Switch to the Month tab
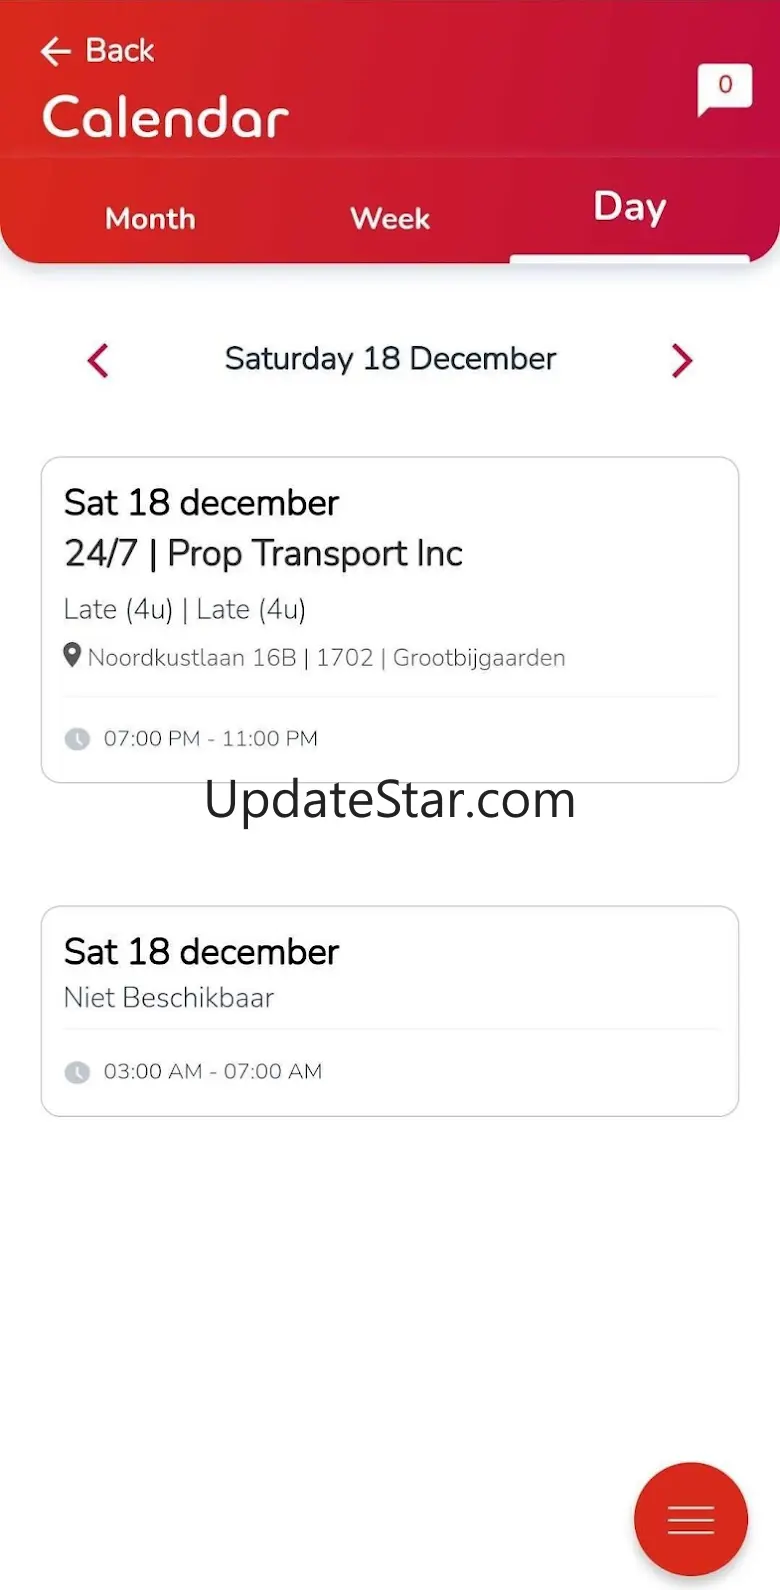 click(x=150, y=219)
